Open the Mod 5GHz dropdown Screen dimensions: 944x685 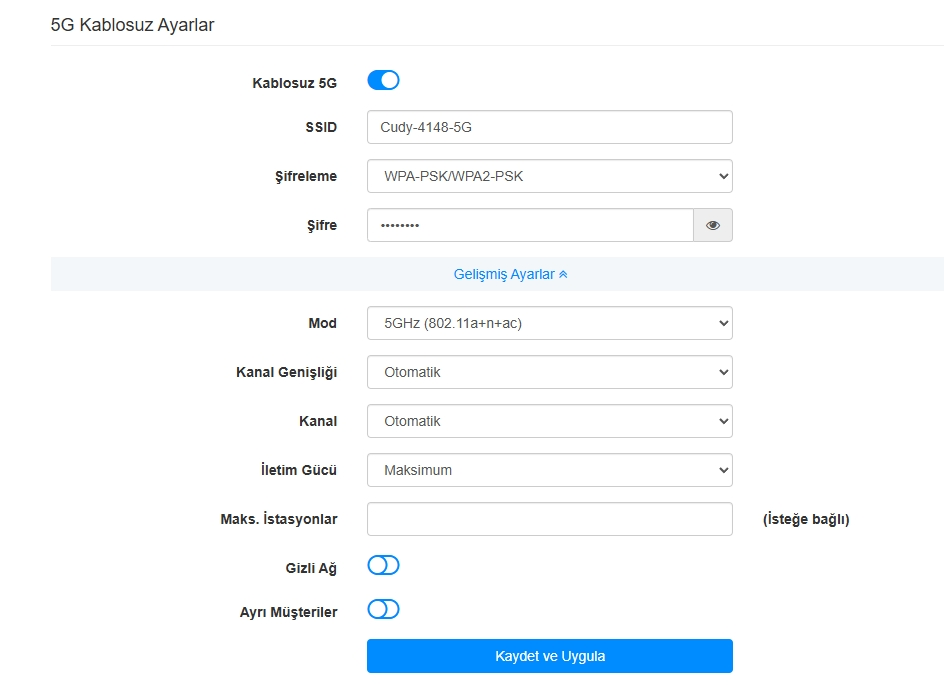click(550, 323)
